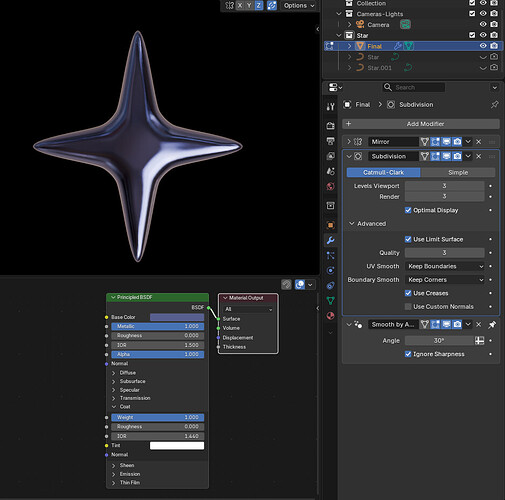Click mesh data icon on Final row
This screenshot has height=500, width=505.
(x=408, y=46)
